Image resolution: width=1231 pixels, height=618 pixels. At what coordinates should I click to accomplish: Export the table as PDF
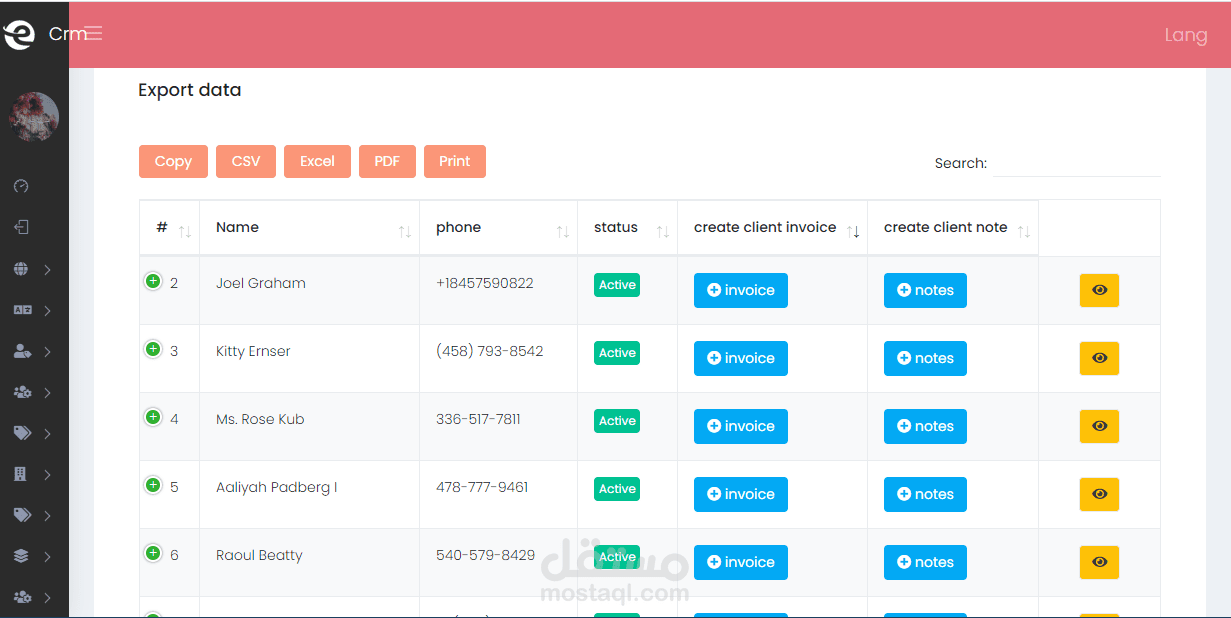pyautogui.click(x=387, y=161)
